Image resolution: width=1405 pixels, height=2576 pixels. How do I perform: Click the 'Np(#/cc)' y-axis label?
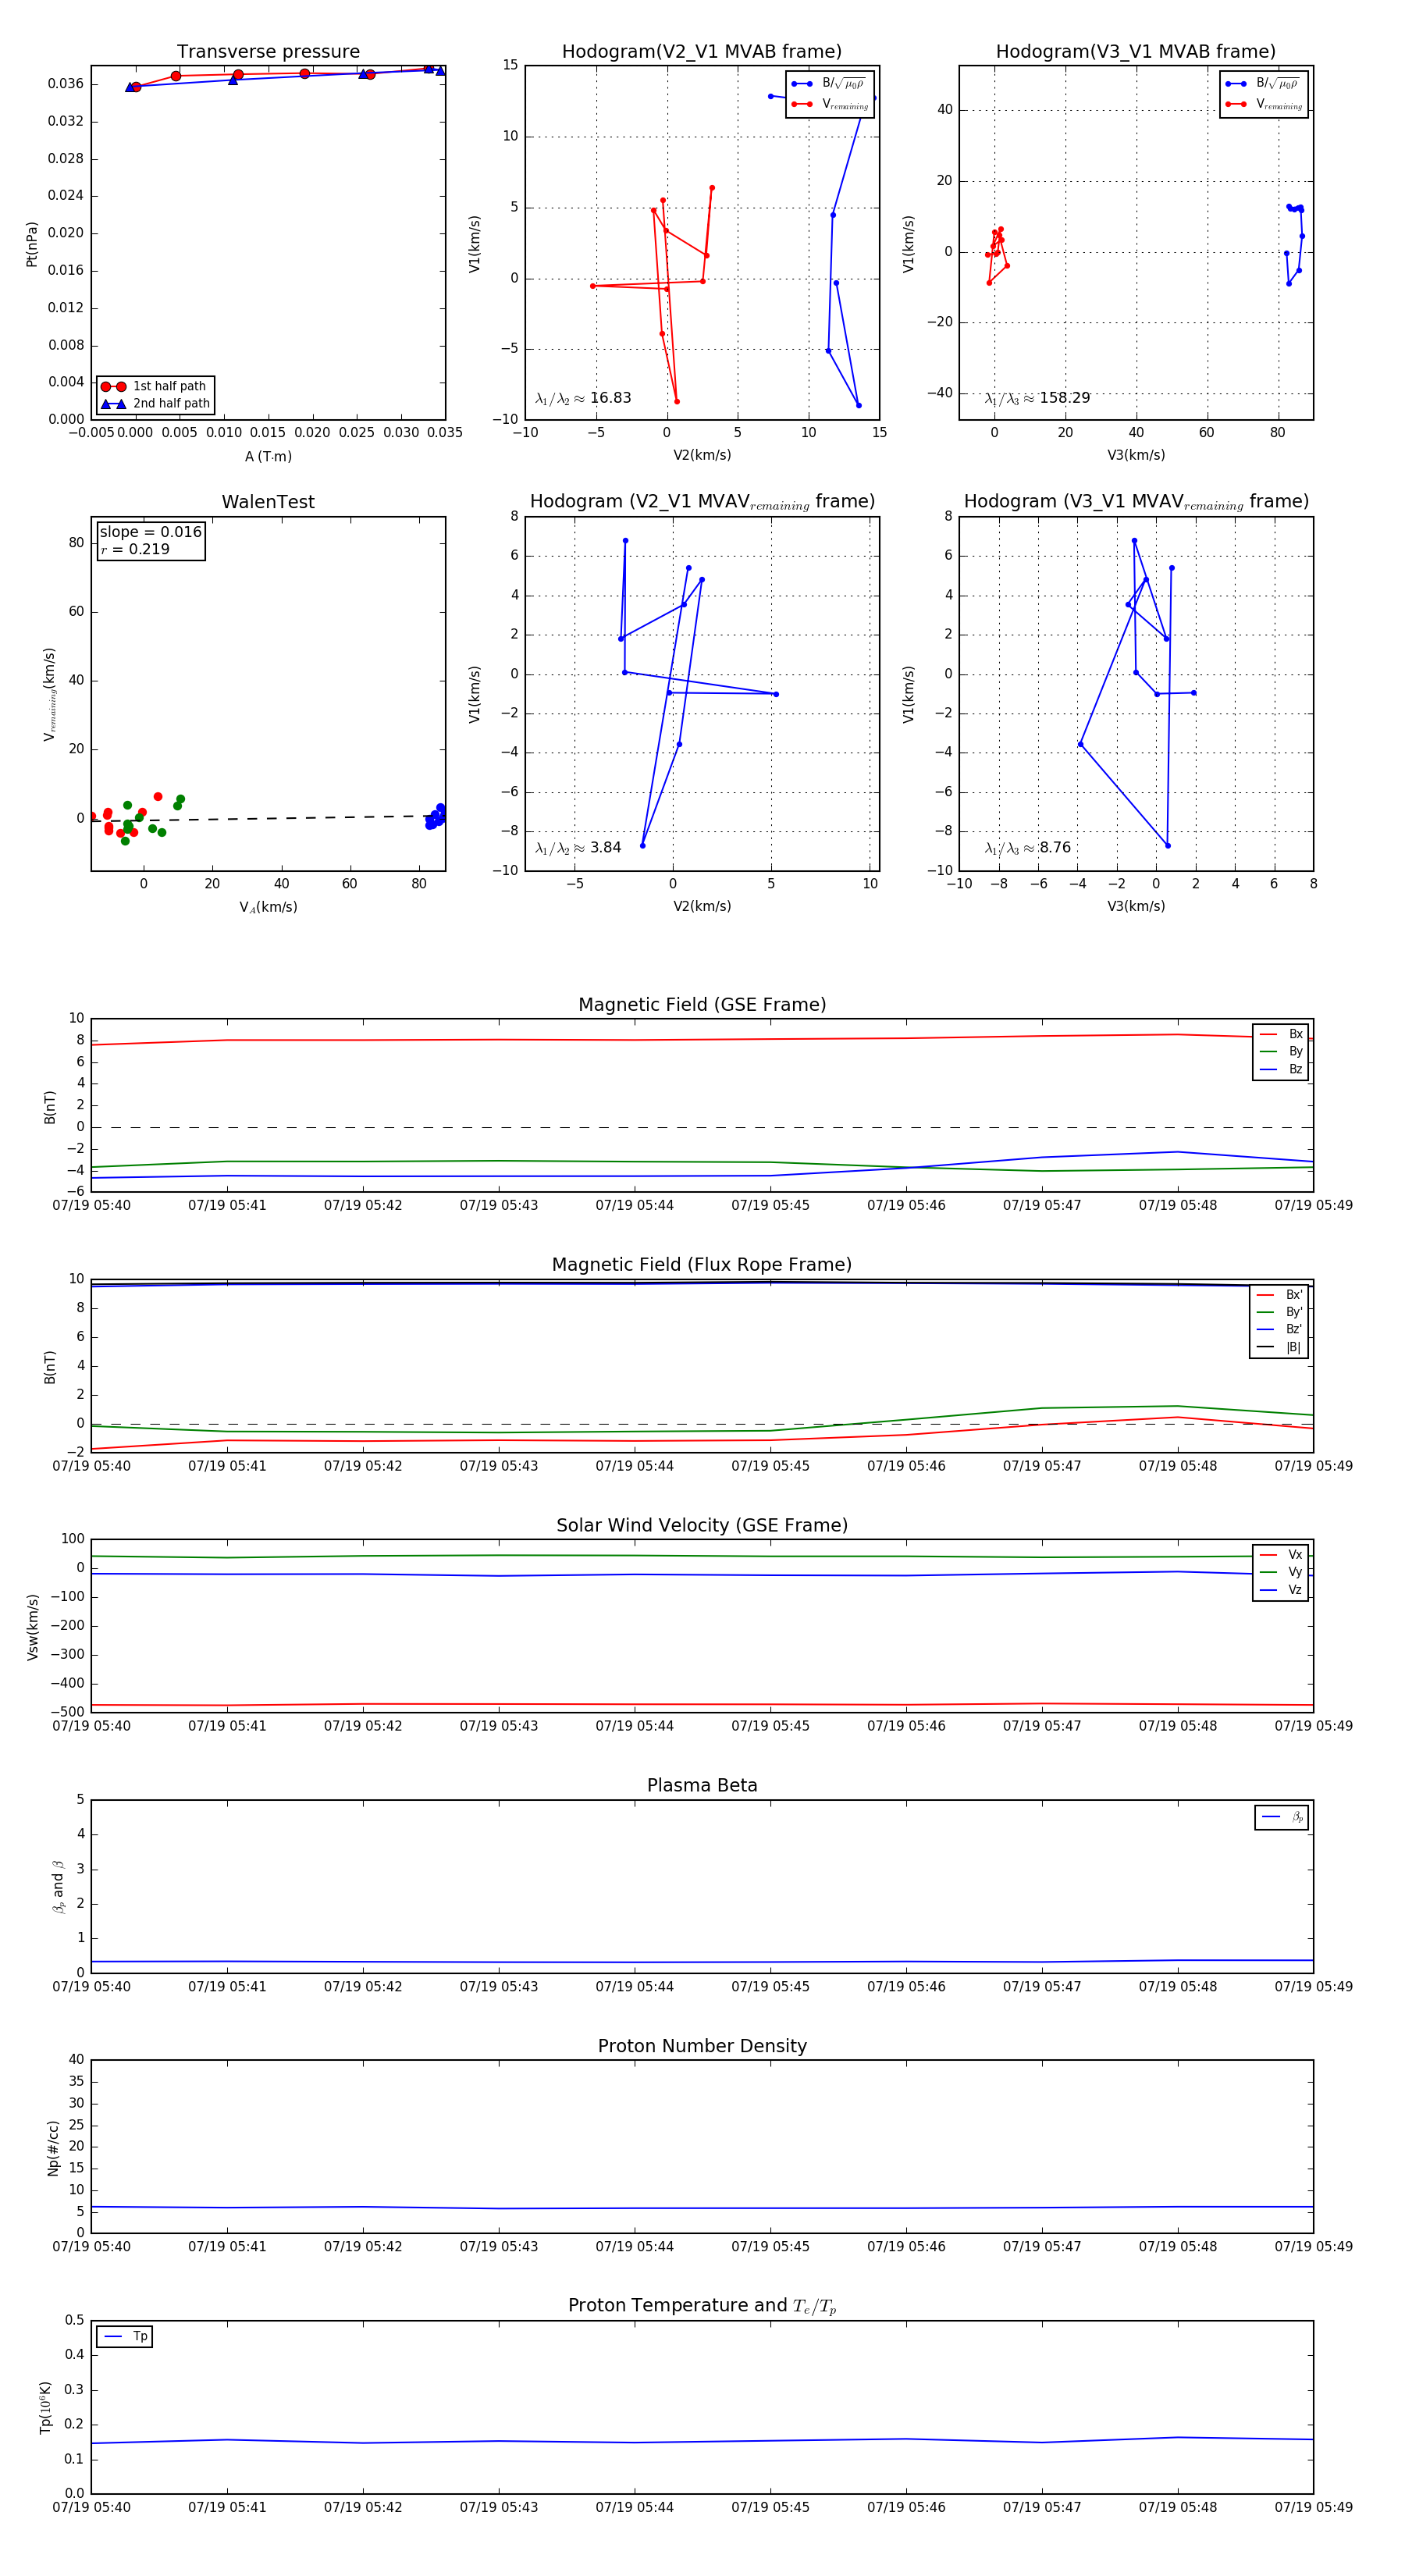(x=53, y=2148)
